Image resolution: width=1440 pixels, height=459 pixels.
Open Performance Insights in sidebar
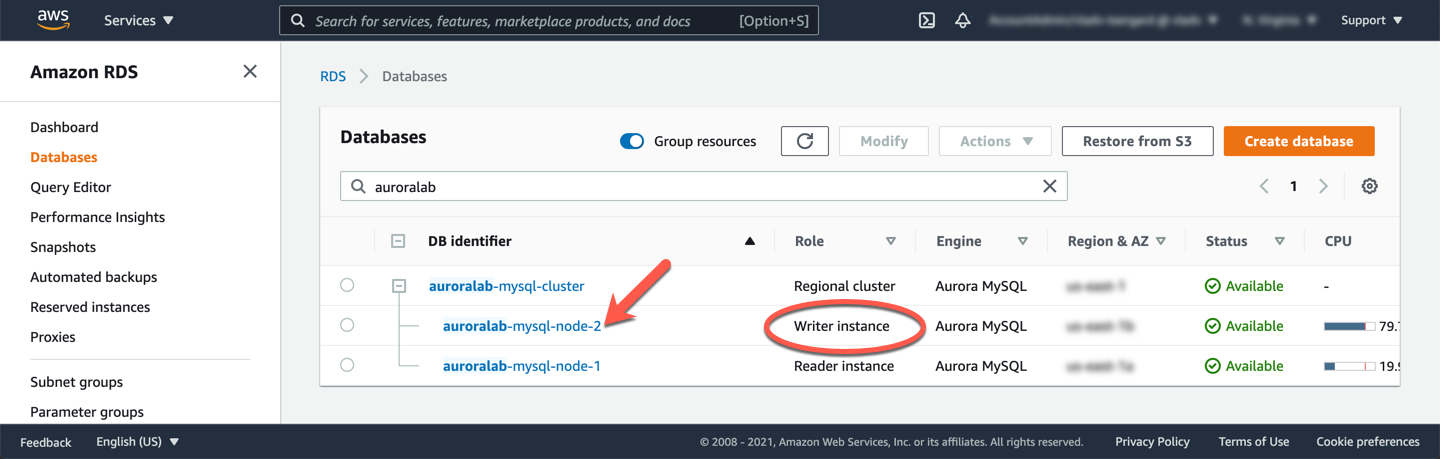coord(97,217)
